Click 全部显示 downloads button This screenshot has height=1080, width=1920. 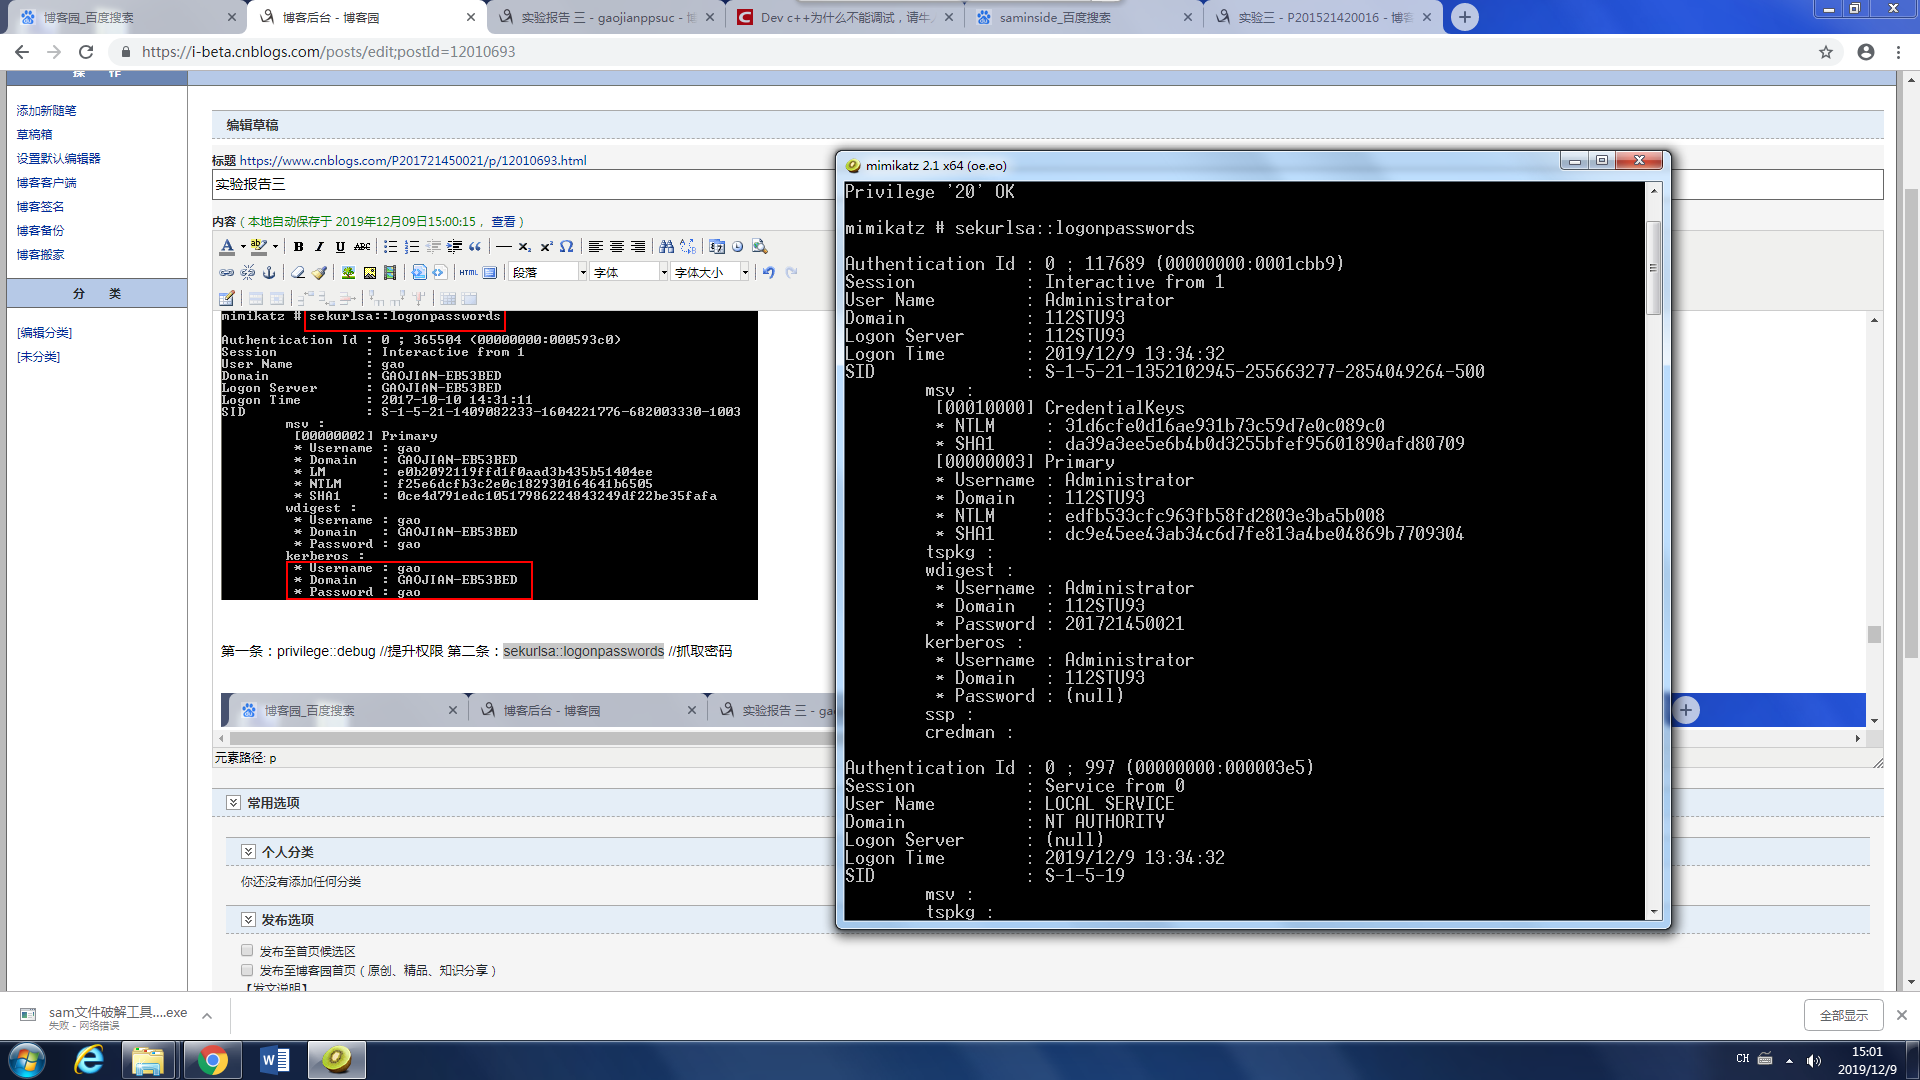pos(1843,1015)
